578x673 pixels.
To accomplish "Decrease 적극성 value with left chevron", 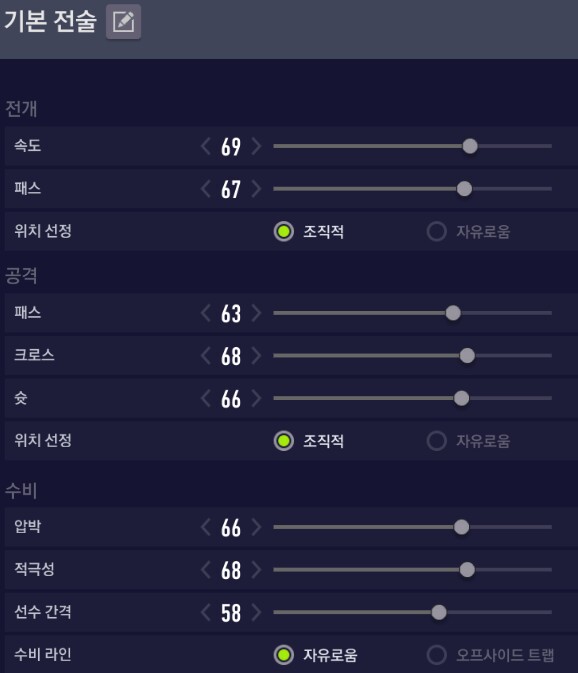I will tap(206, 570).
